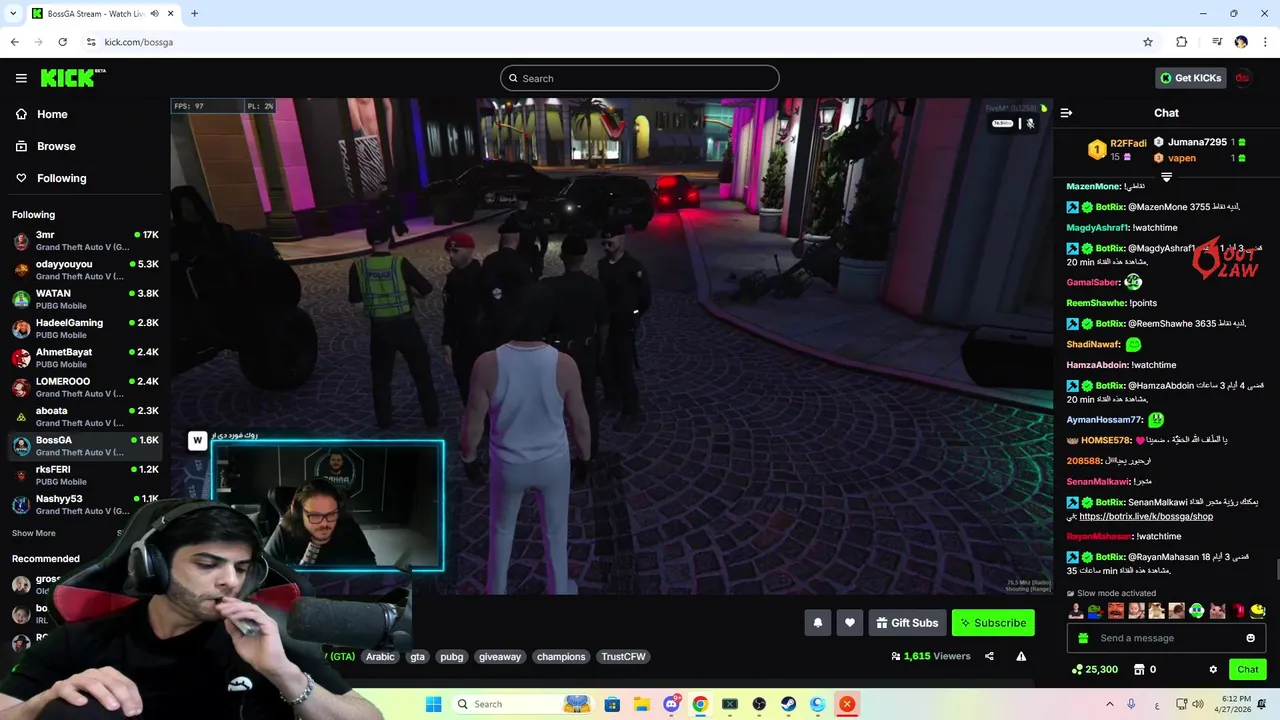Click the champions tag

(561, 657)
